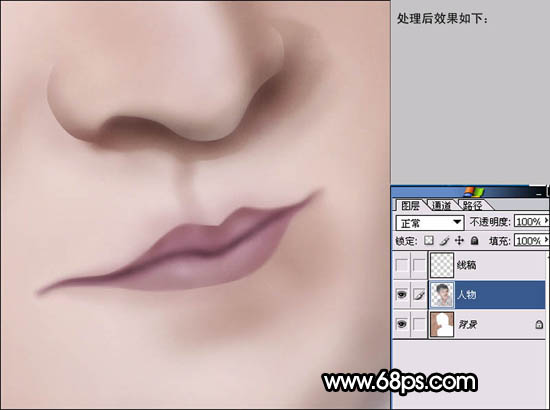Image resolution: width=550 pixels, height=410 pixels.
Task: Click the lock icon on 背景 layer
Action: click(x=539, y=324)
